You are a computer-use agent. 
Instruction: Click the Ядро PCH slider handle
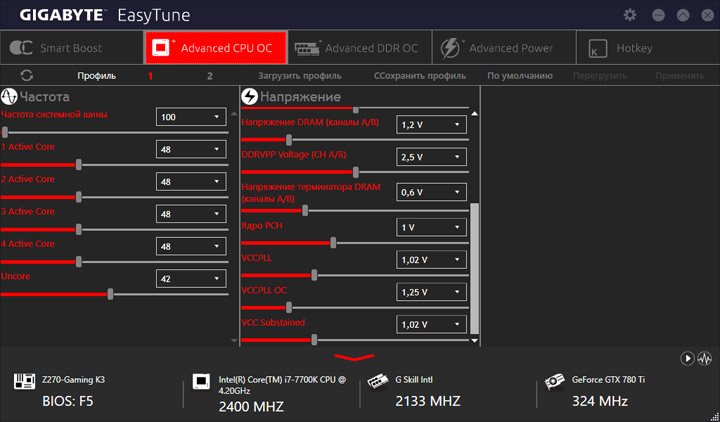pyautogui.click(x=333, y=243)
